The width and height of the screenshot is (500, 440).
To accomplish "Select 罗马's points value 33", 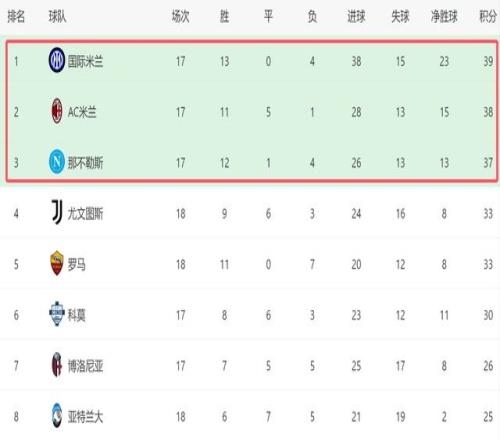I will (488, 265).
